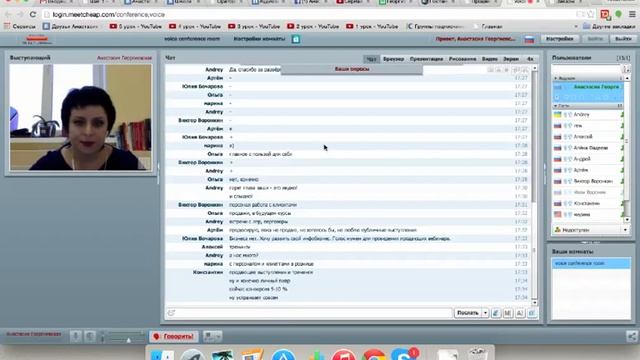This screenshot has width=640, height=360.
Task: Switch to the Браузер tab
Action: pos(393,59)
